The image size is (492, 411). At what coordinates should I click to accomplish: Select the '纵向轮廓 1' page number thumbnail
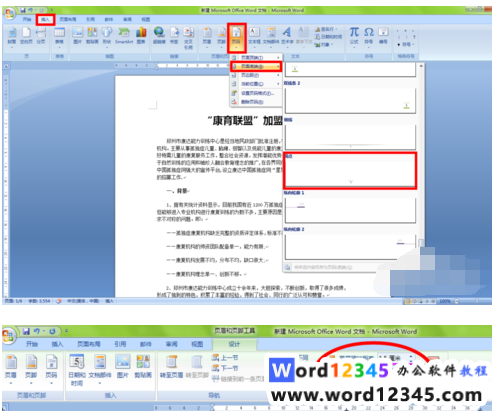[350, 210]
